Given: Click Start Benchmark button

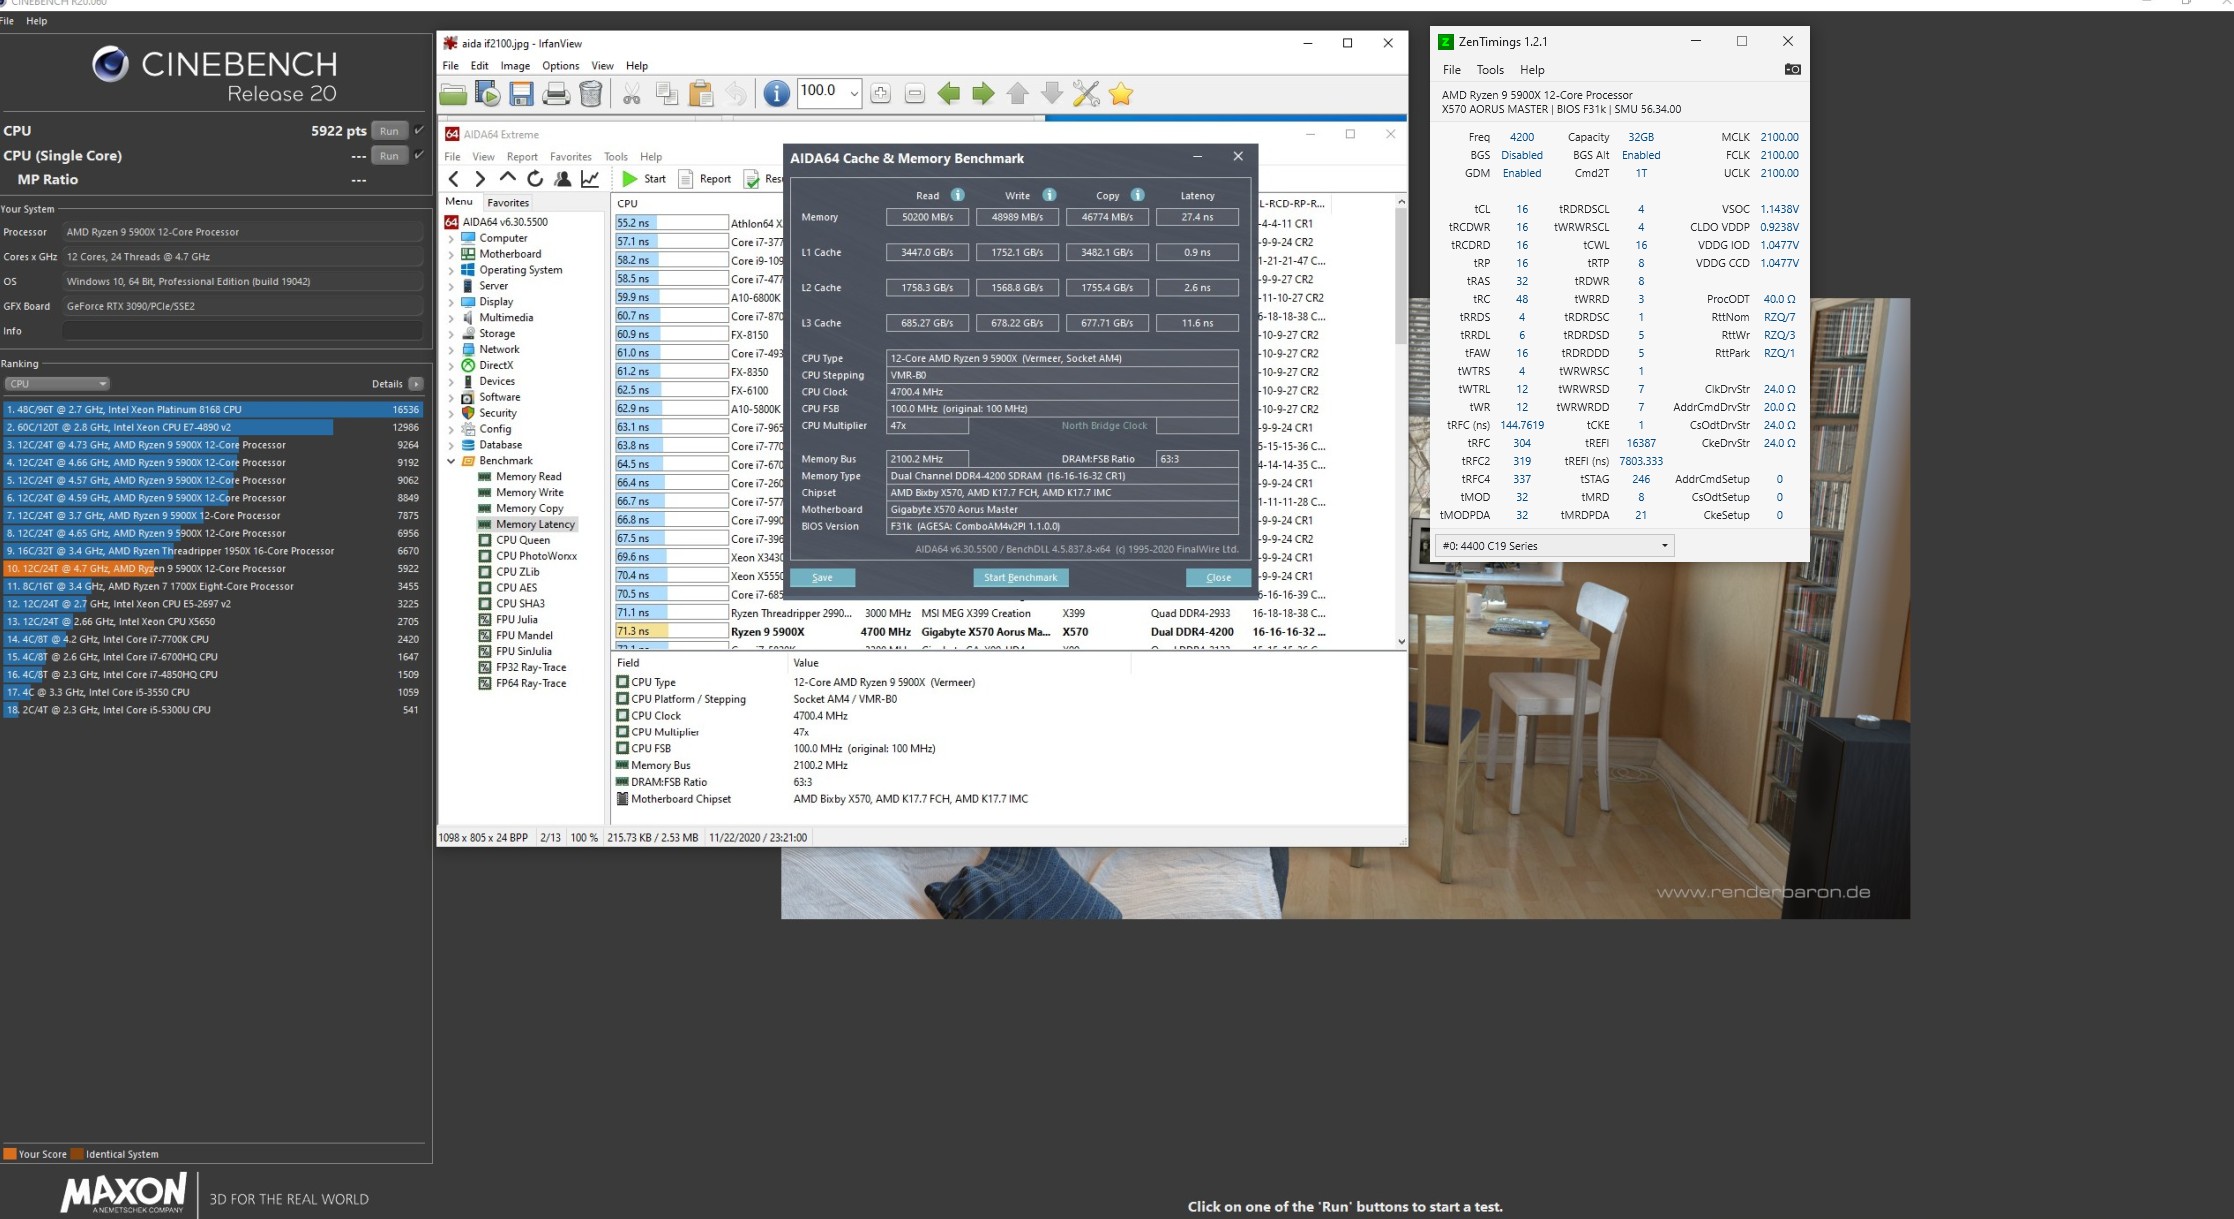Looking at the screenshot, I should [x=1020, y=577].
